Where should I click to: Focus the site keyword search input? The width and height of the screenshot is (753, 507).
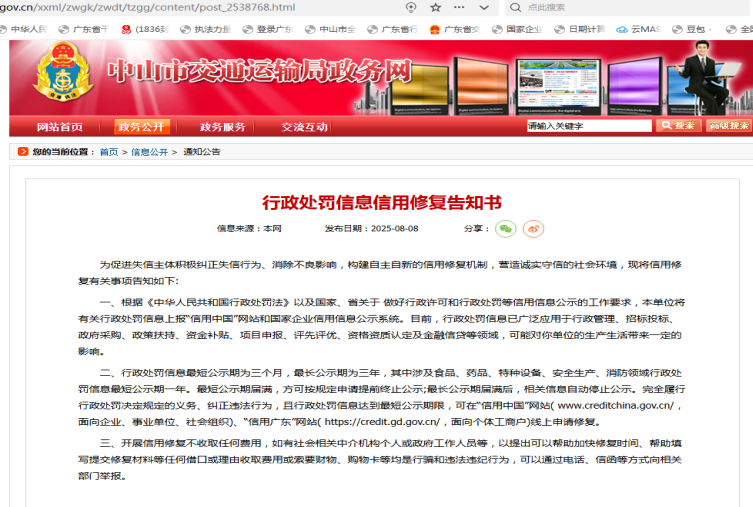tap(588, 126)
